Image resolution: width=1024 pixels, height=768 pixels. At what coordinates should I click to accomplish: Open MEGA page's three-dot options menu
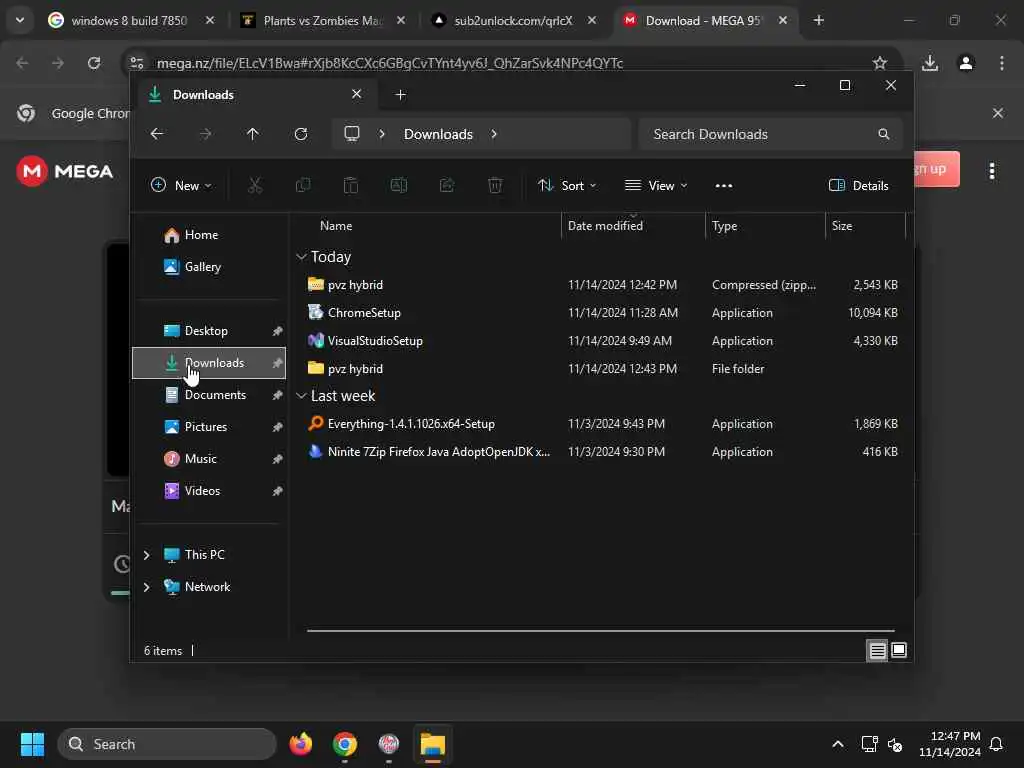coord(992,171)
